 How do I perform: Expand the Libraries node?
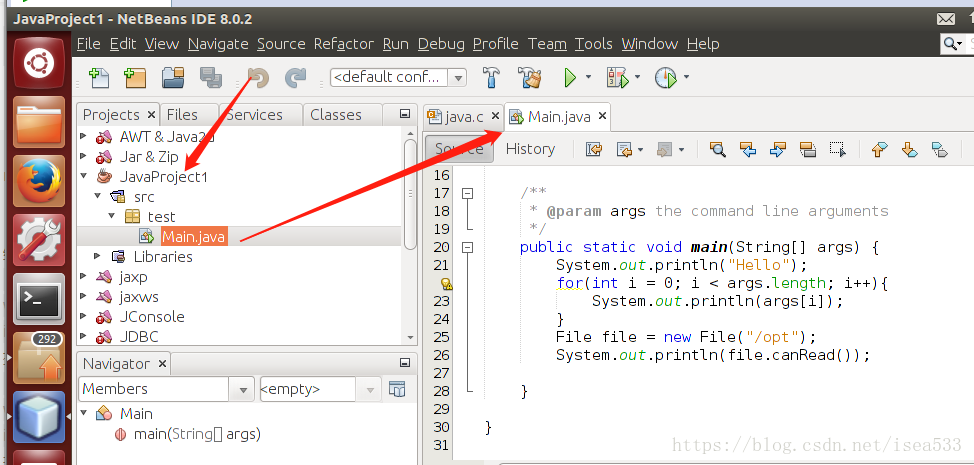[98, 256]
